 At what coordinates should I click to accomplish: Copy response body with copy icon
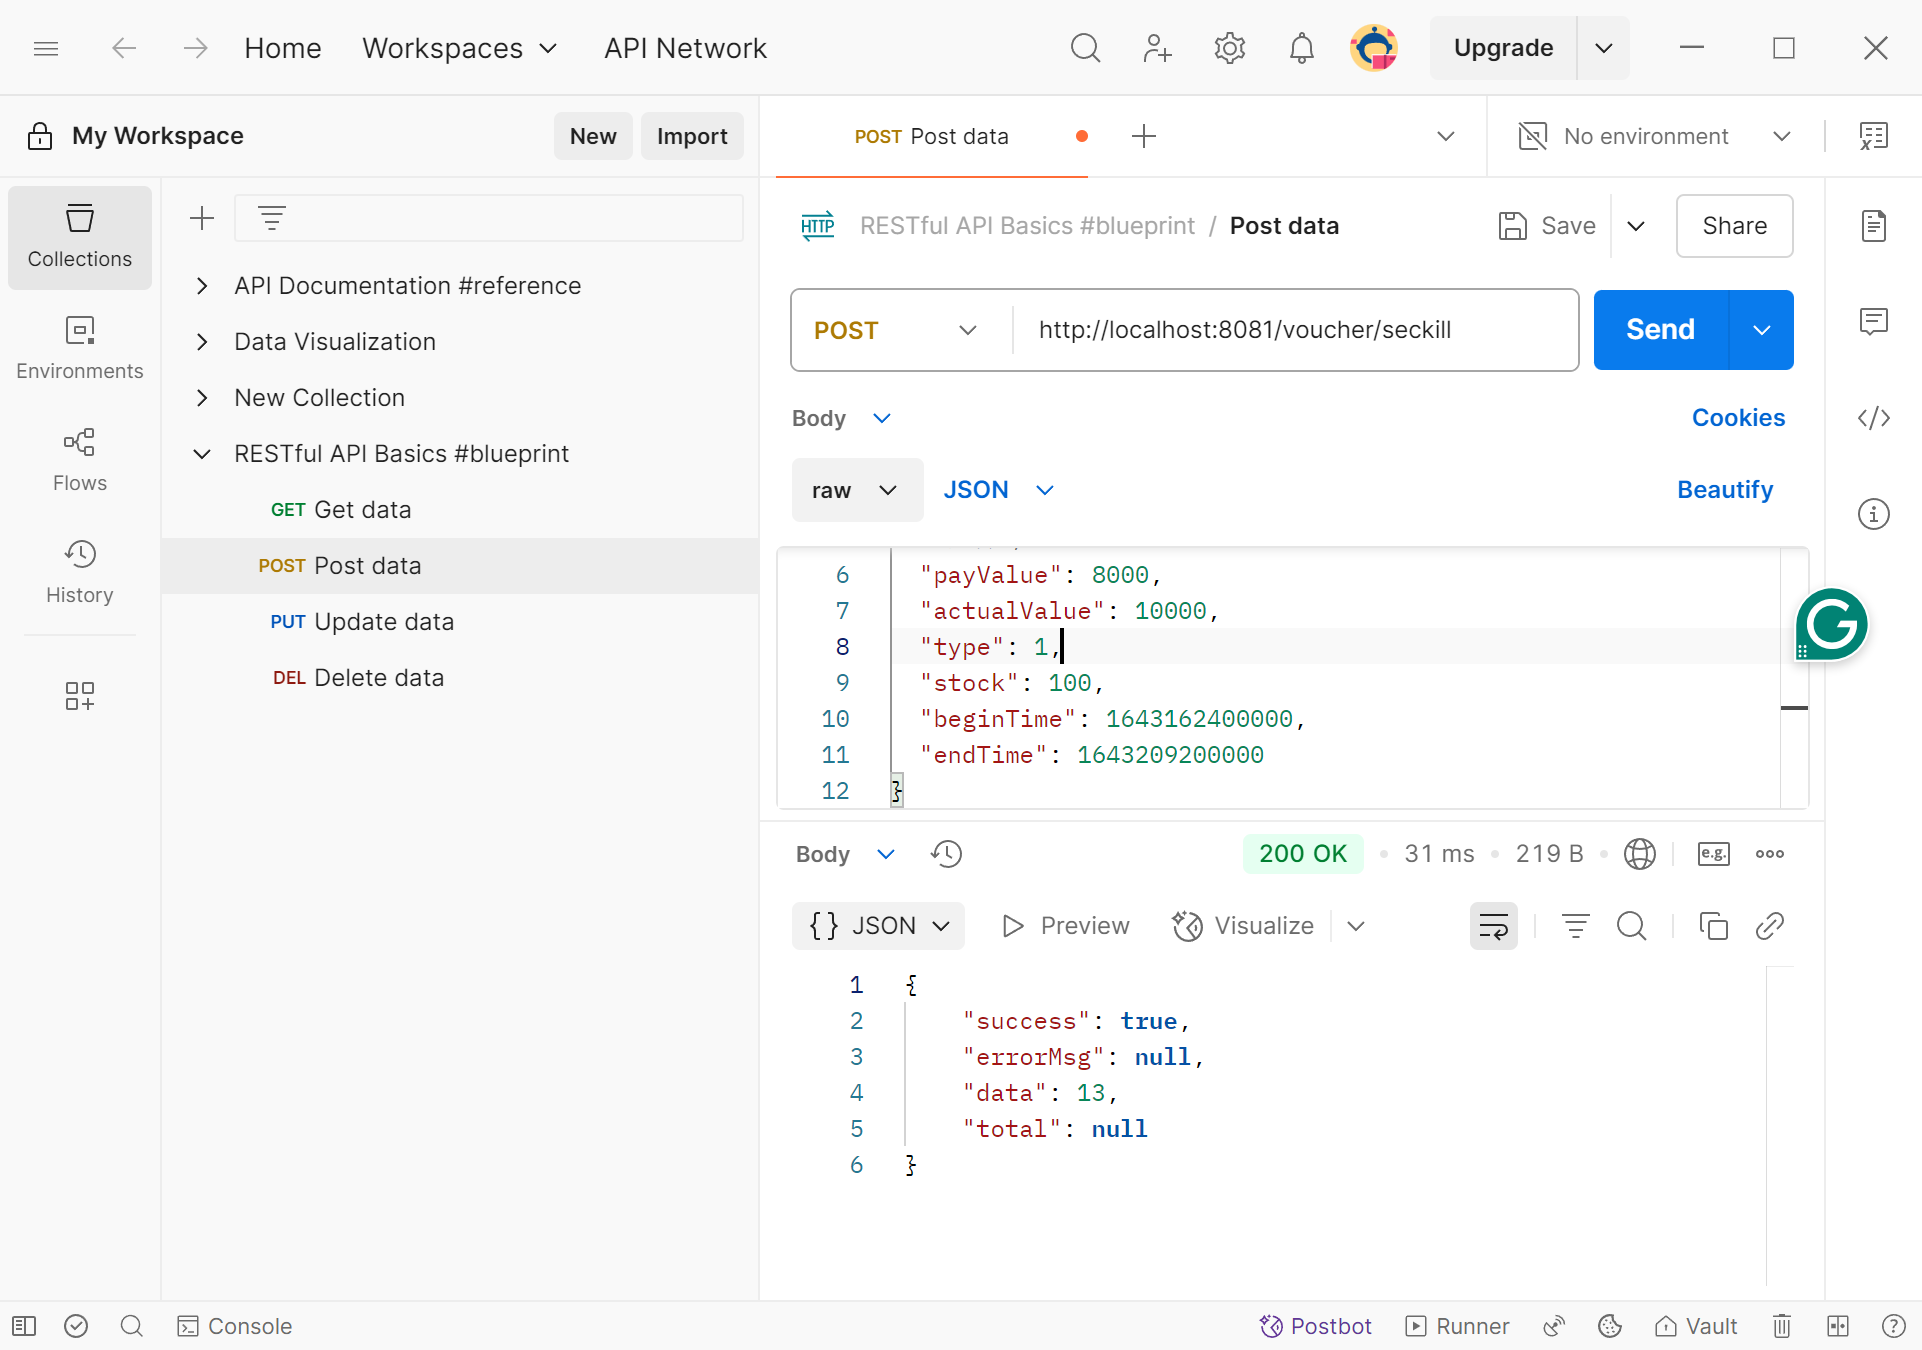point(1713,926)
